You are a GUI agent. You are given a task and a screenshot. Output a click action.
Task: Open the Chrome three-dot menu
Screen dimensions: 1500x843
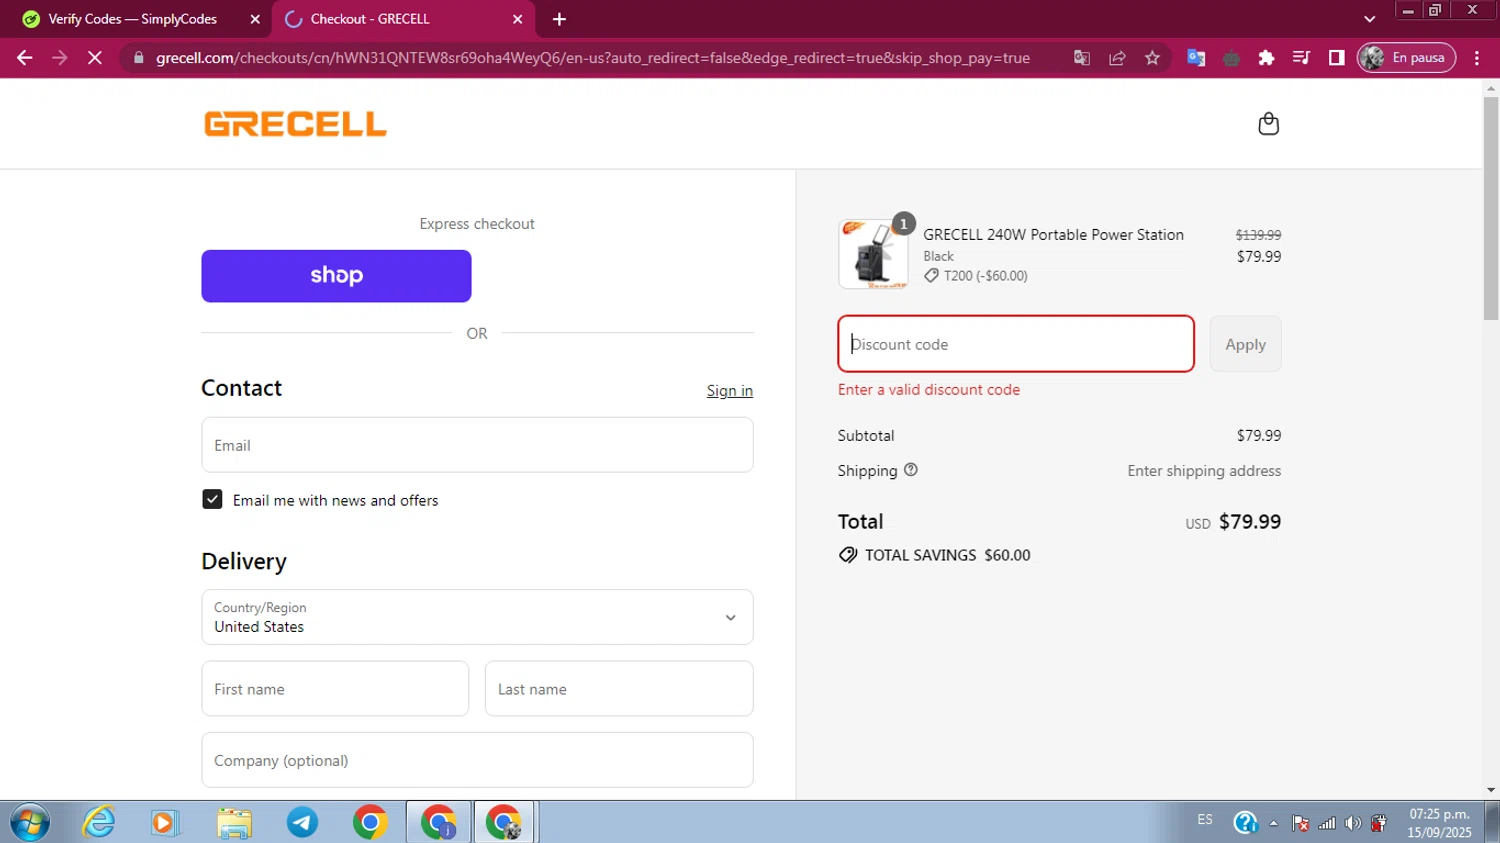coord(1477,58)
